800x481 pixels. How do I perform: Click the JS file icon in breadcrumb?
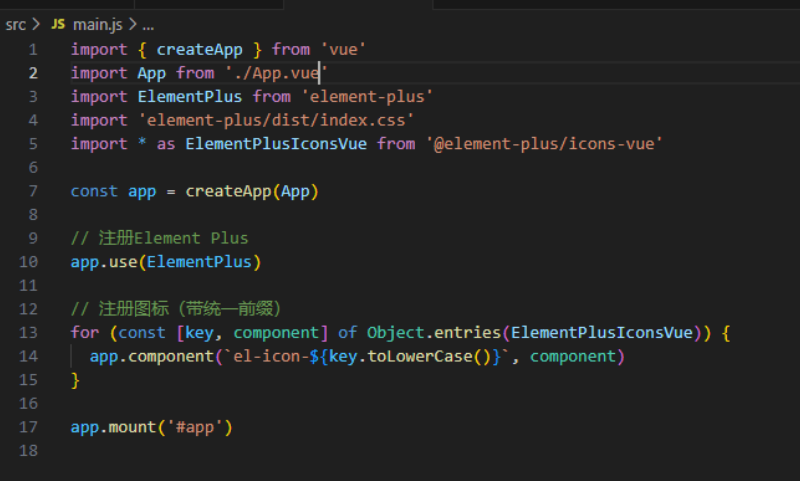58,24
